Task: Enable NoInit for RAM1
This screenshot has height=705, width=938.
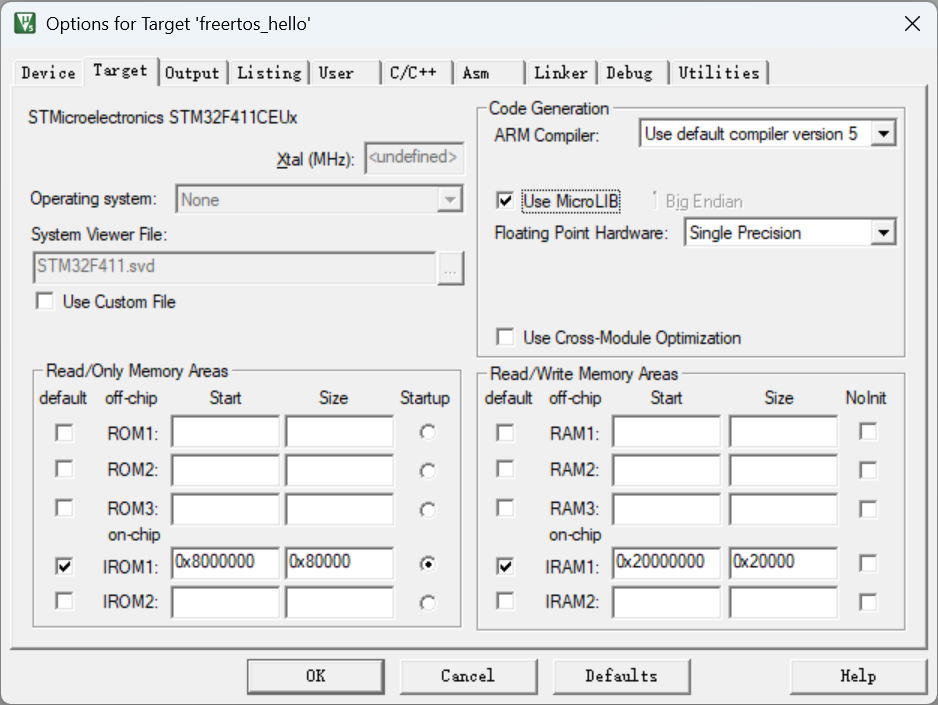Action: (868, 431)
